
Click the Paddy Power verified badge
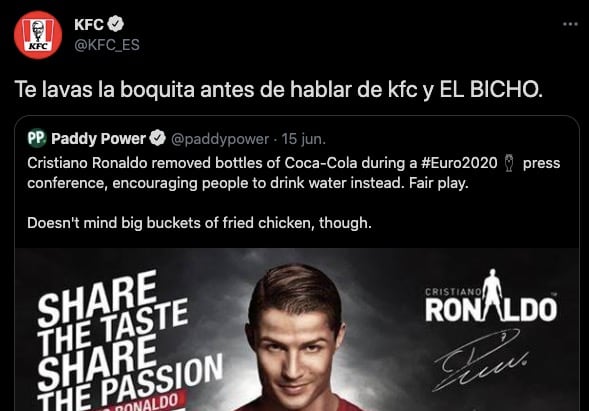[x=158, y=138]
